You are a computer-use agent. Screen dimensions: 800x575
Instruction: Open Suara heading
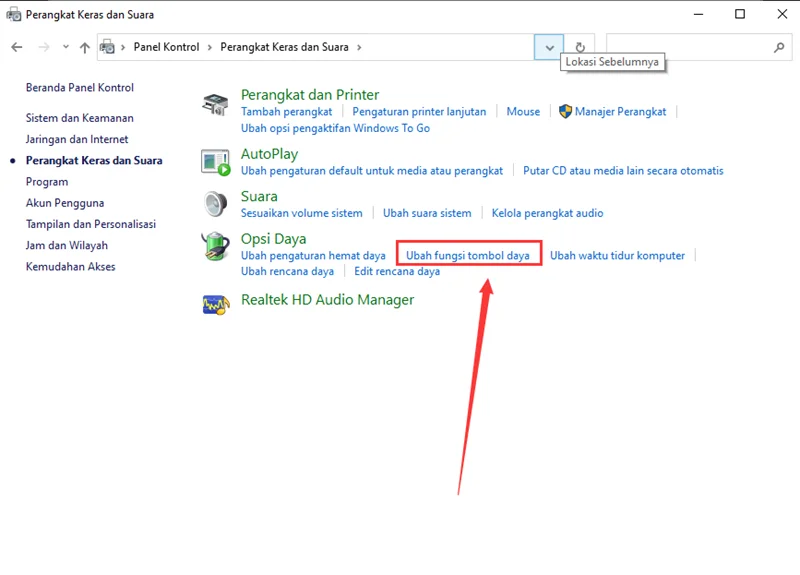tap(259, 196)
